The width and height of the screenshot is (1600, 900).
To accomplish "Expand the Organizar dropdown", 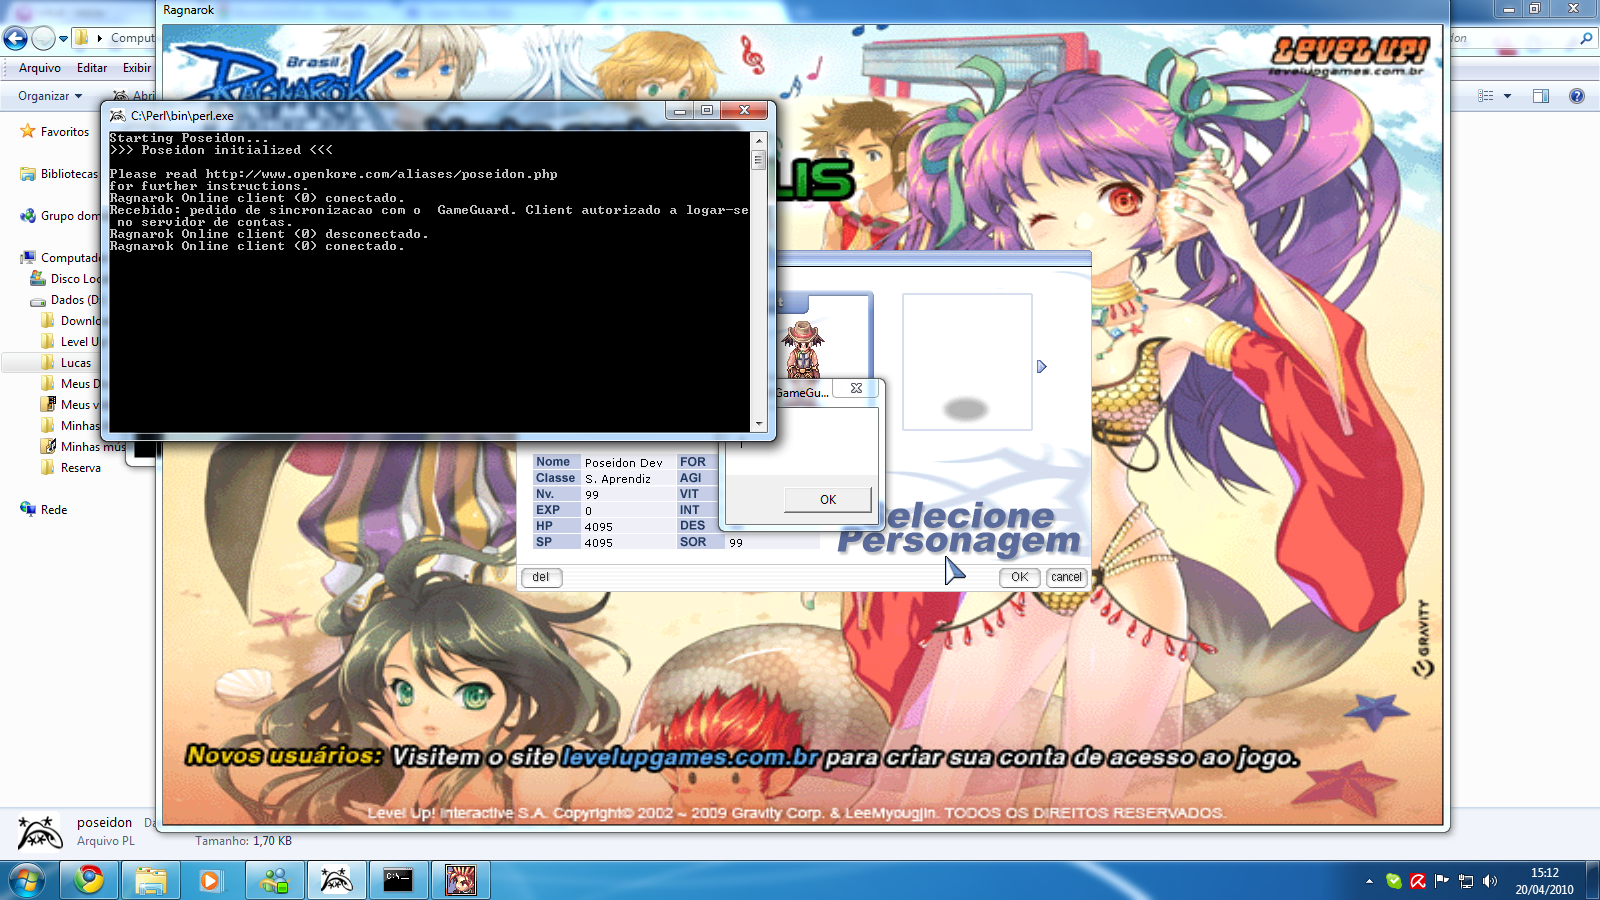I will click(x=50, y=96).
